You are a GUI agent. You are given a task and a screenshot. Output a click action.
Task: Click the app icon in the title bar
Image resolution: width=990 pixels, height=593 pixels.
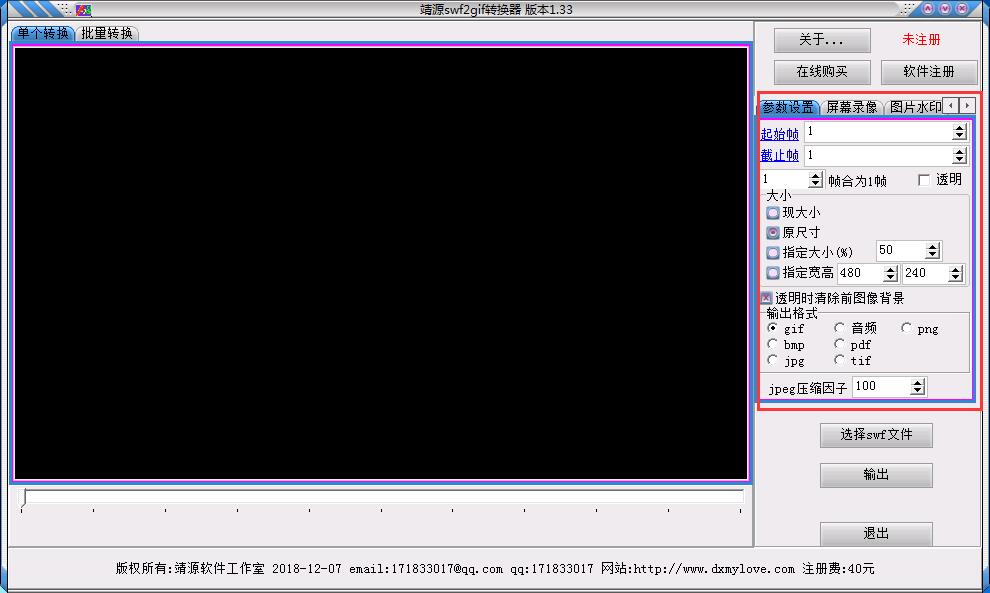[x=84, y=10]
